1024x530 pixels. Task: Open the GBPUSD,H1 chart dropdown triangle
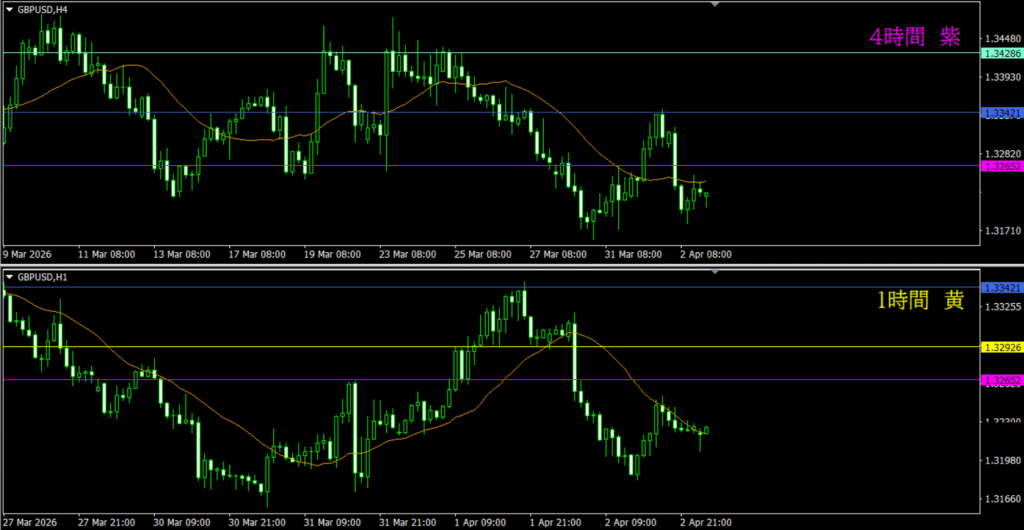pyautogui.click(x=9, y=277)
